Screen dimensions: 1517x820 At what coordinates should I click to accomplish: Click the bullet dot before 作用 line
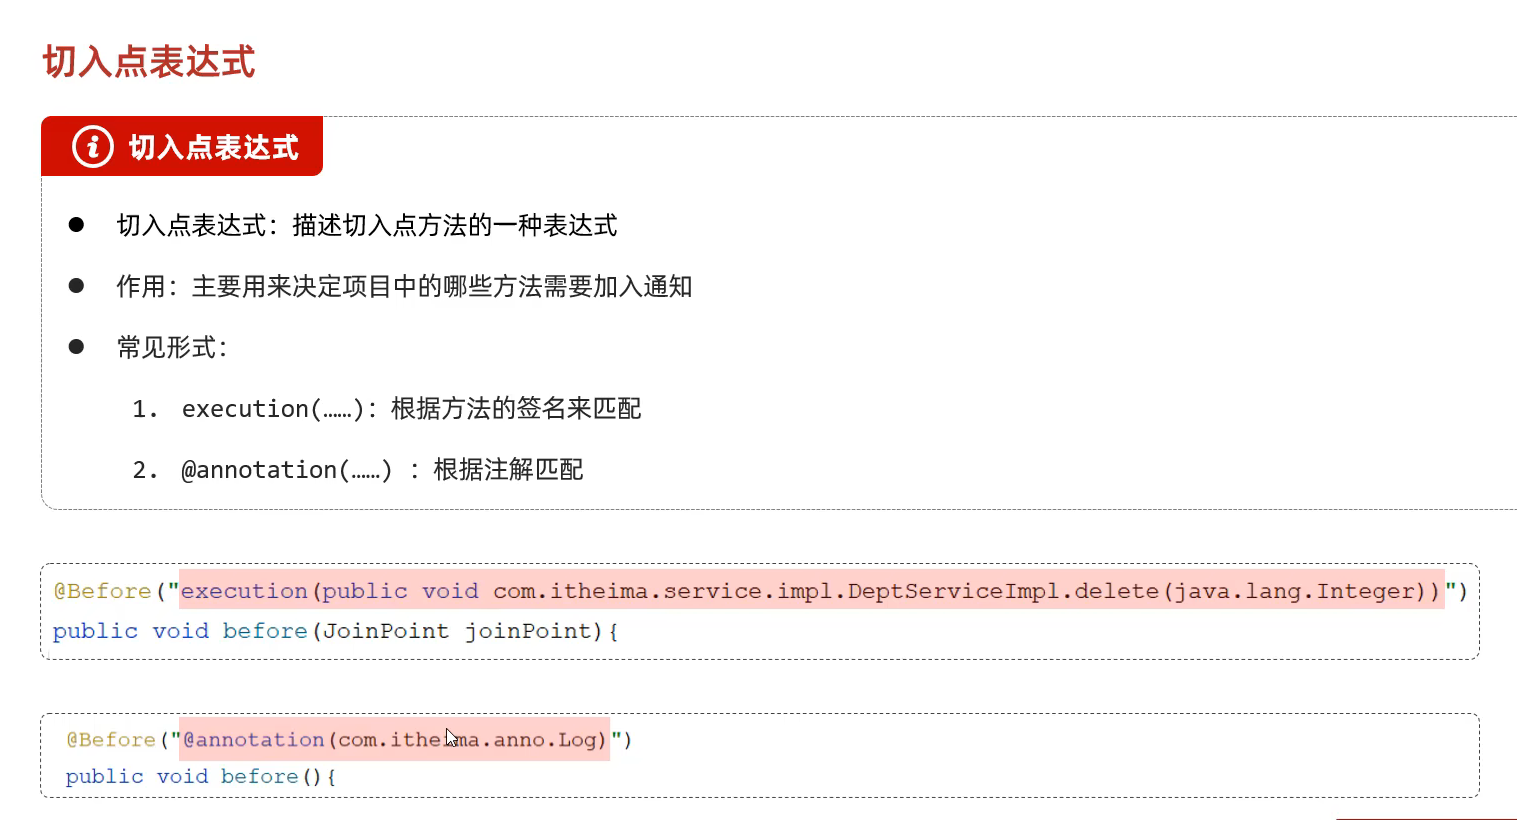(x=76, y=286)
